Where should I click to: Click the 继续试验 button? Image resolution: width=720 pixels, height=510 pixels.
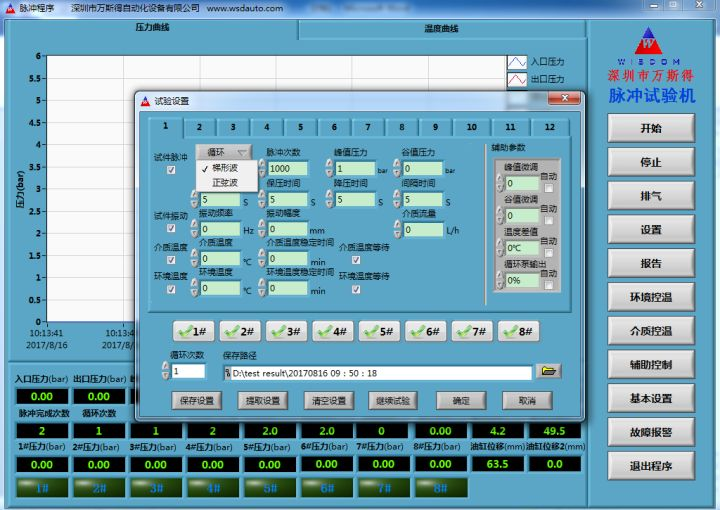[393, 401]
